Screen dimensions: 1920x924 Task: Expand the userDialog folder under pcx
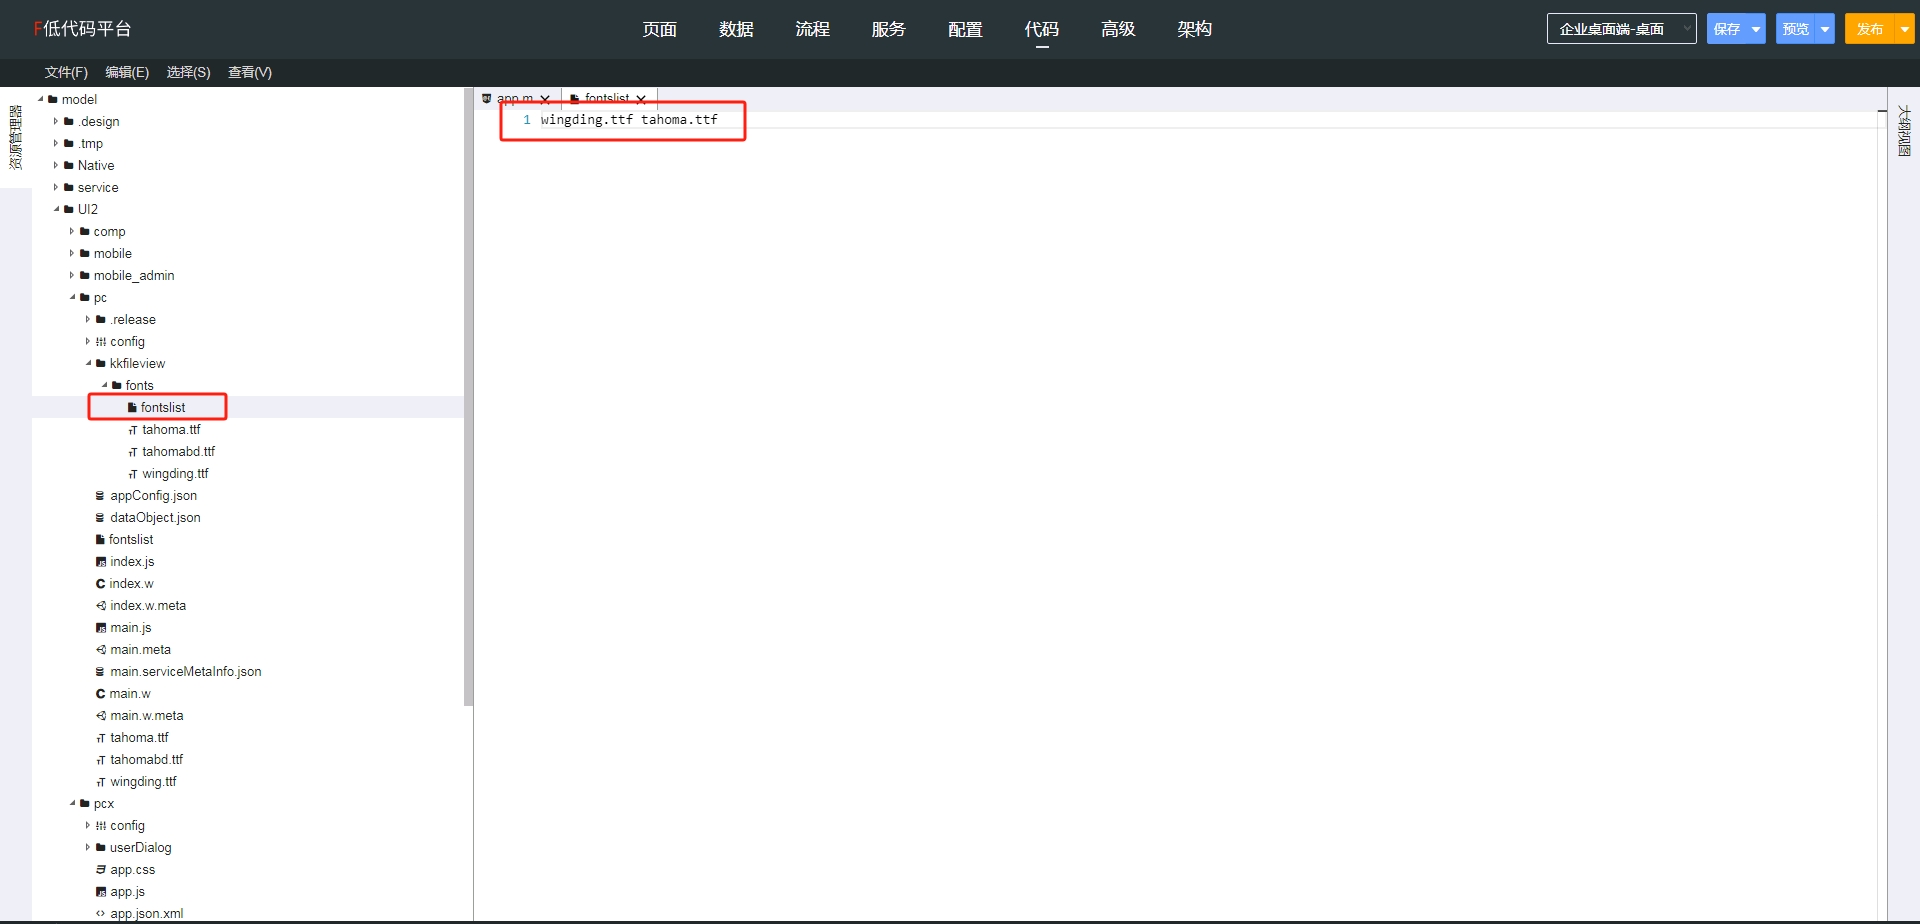(x=88, y=847)
